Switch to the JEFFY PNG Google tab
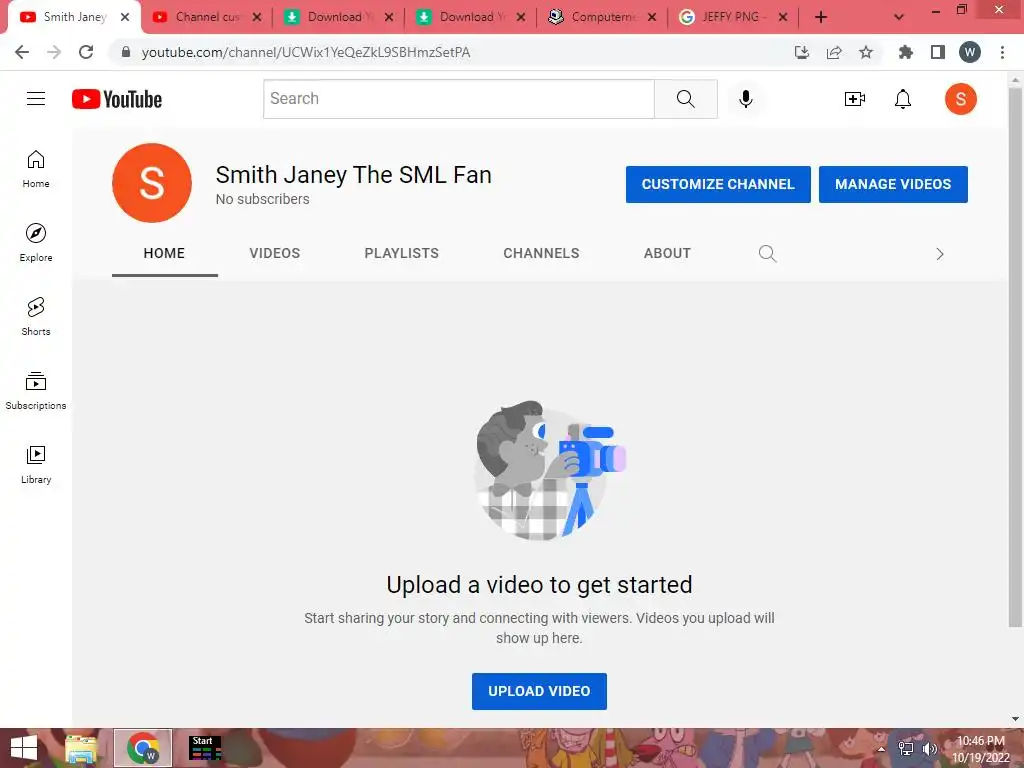 [x=733, y=17]
